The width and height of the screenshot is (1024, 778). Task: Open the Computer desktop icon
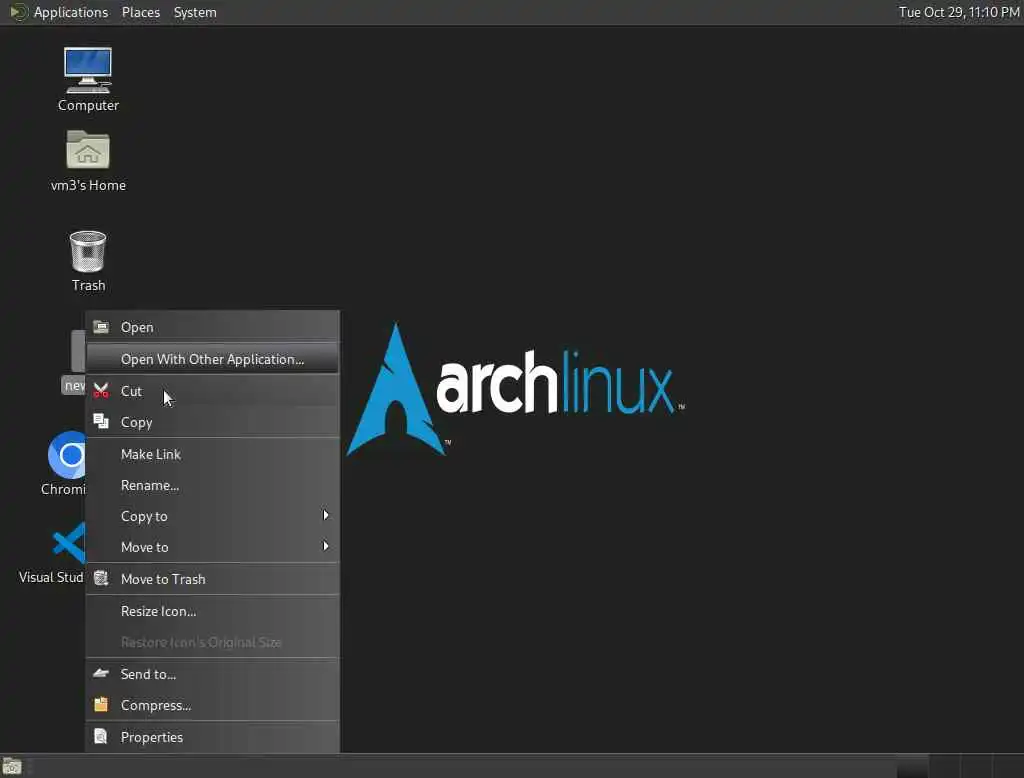tap(88, 71)
